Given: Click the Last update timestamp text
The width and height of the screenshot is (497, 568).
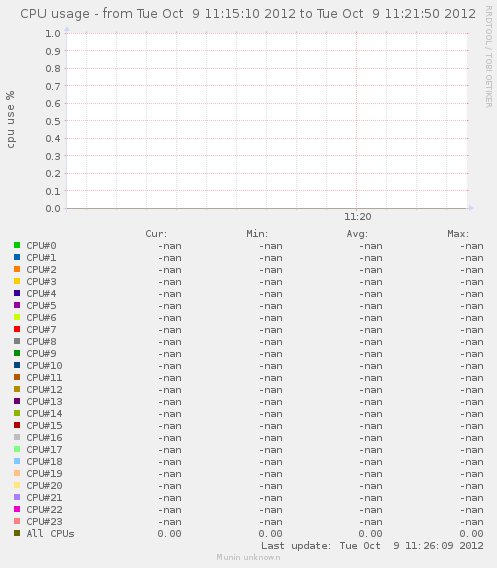Looking at the screenshot, I should point(372,546).
